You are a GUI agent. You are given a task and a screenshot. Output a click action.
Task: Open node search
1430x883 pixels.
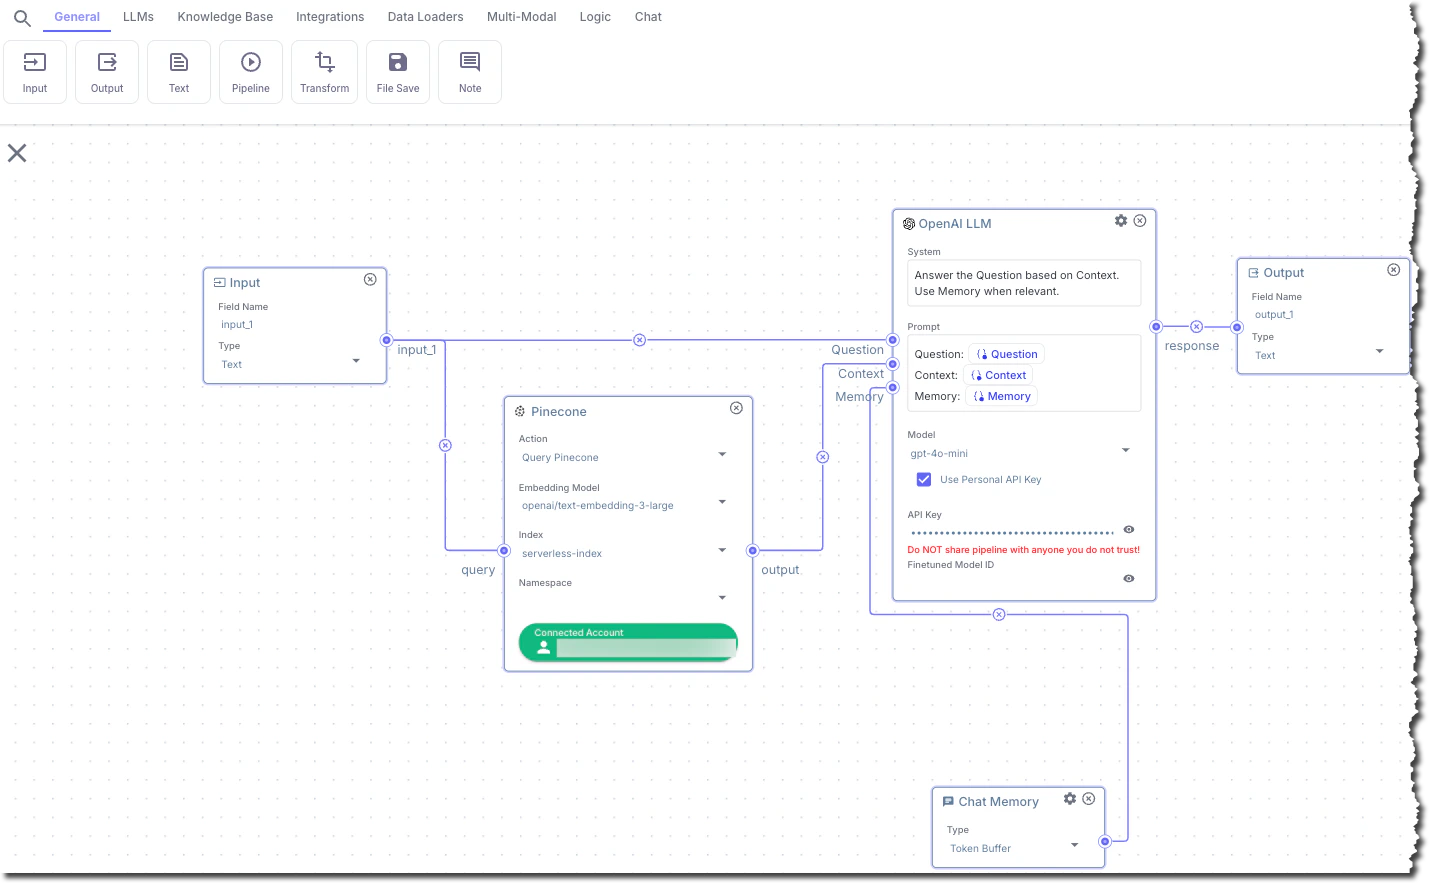(21, 17)
